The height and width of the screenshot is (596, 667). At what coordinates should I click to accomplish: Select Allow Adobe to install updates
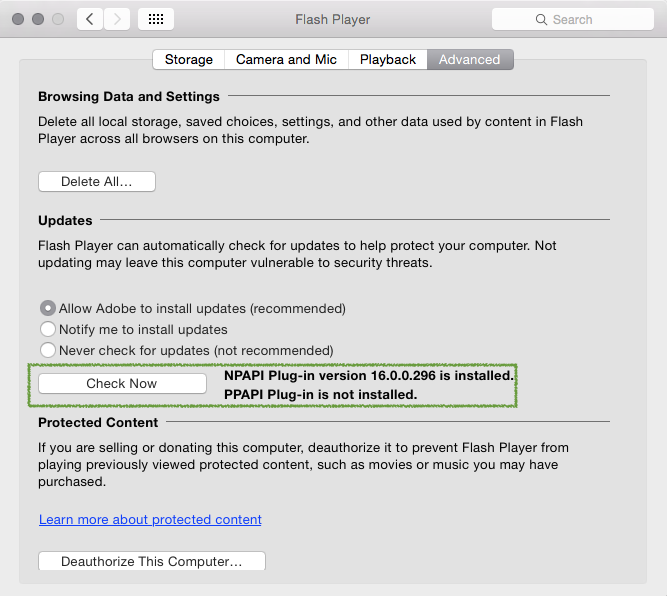(47, 308)
